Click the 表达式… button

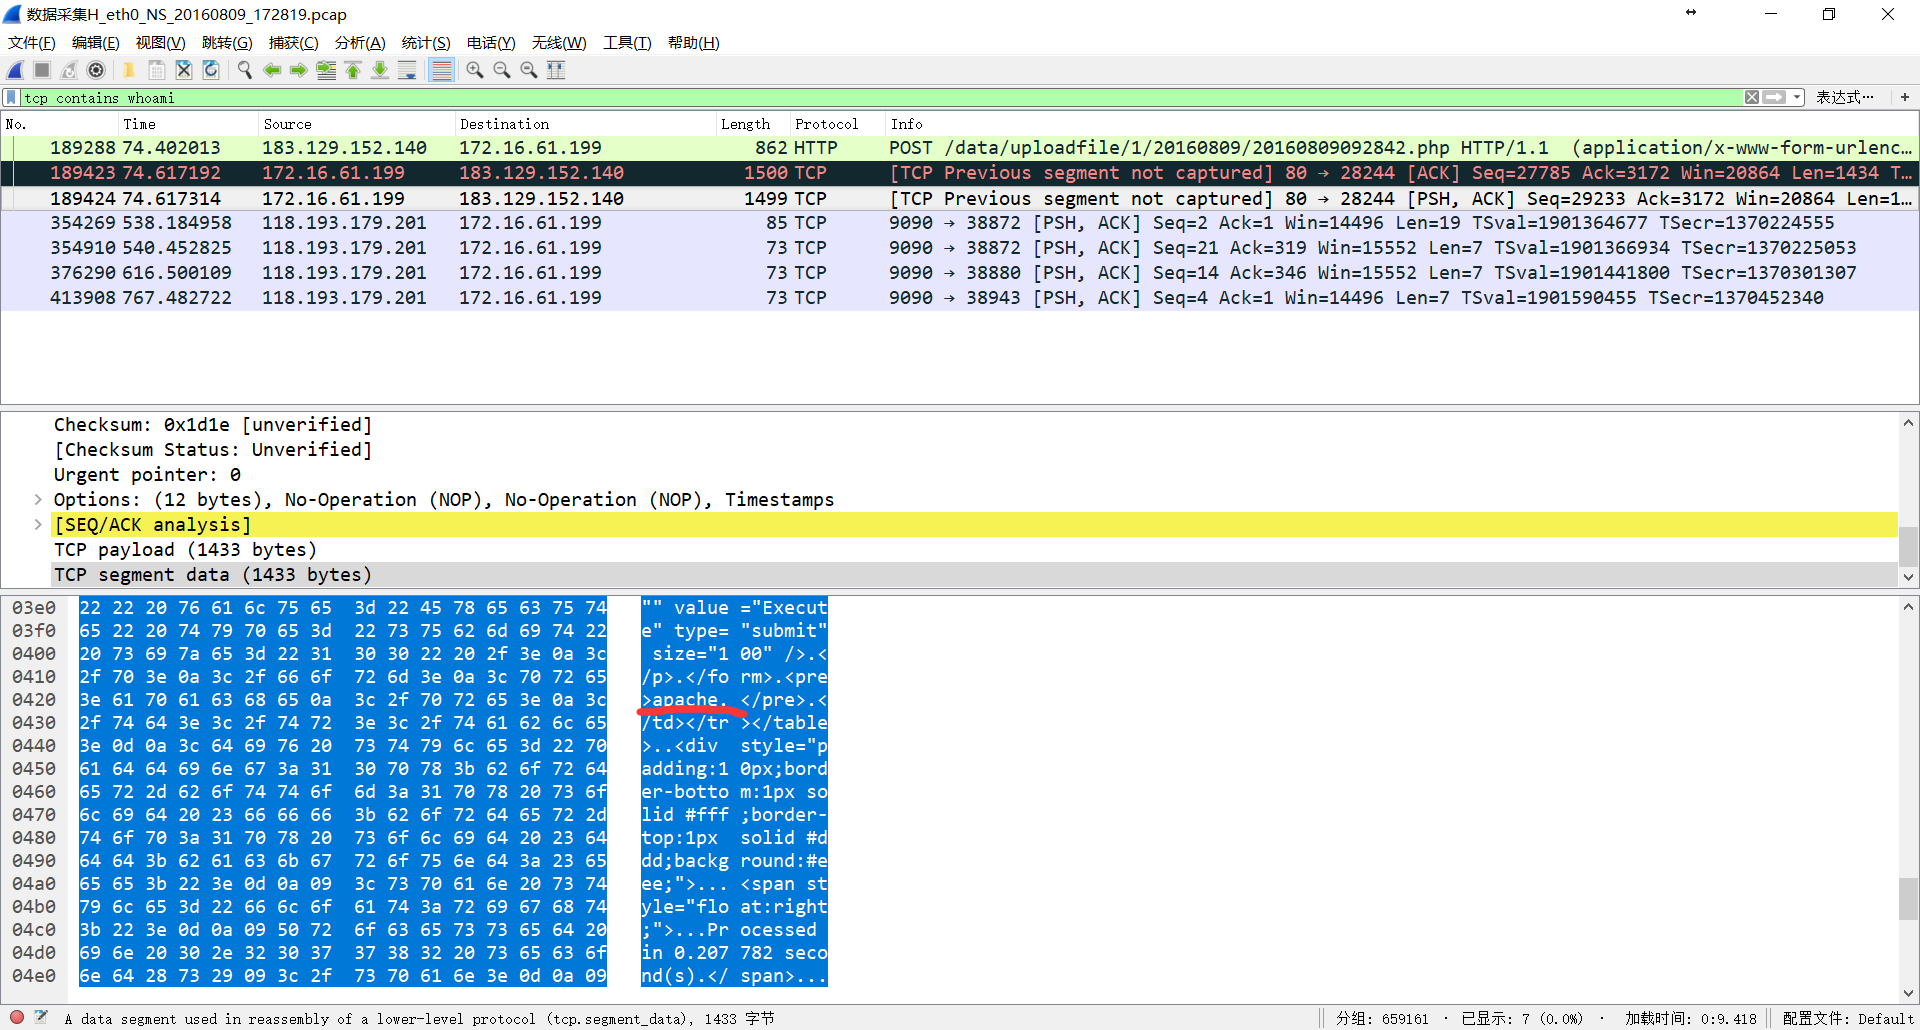tap(1844, 97)
